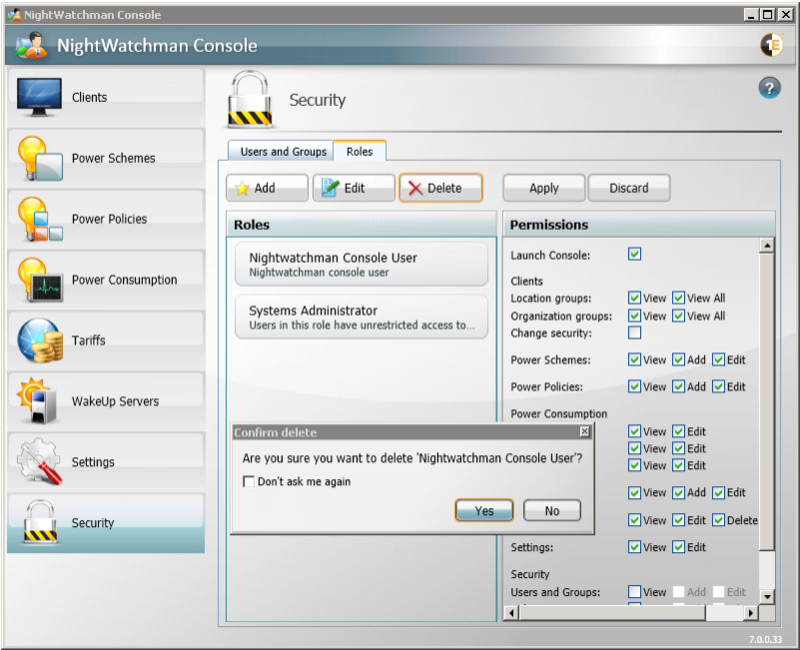Select the Roles tab
The height and width of the screenshot is (650, 800).
359,151
